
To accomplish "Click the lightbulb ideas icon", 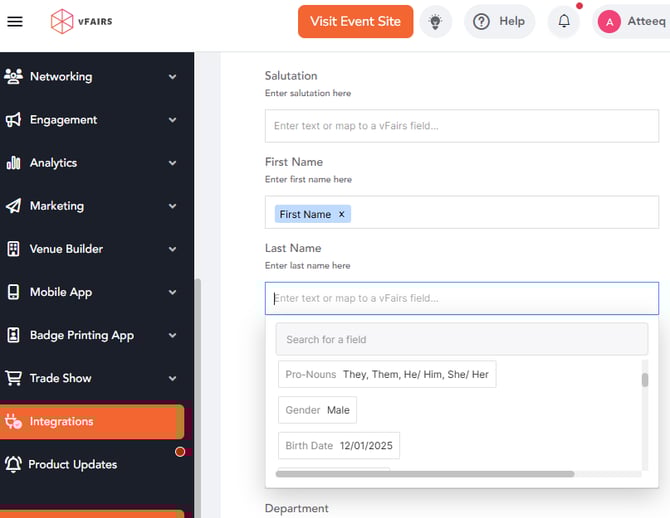I will pos(435,22).
